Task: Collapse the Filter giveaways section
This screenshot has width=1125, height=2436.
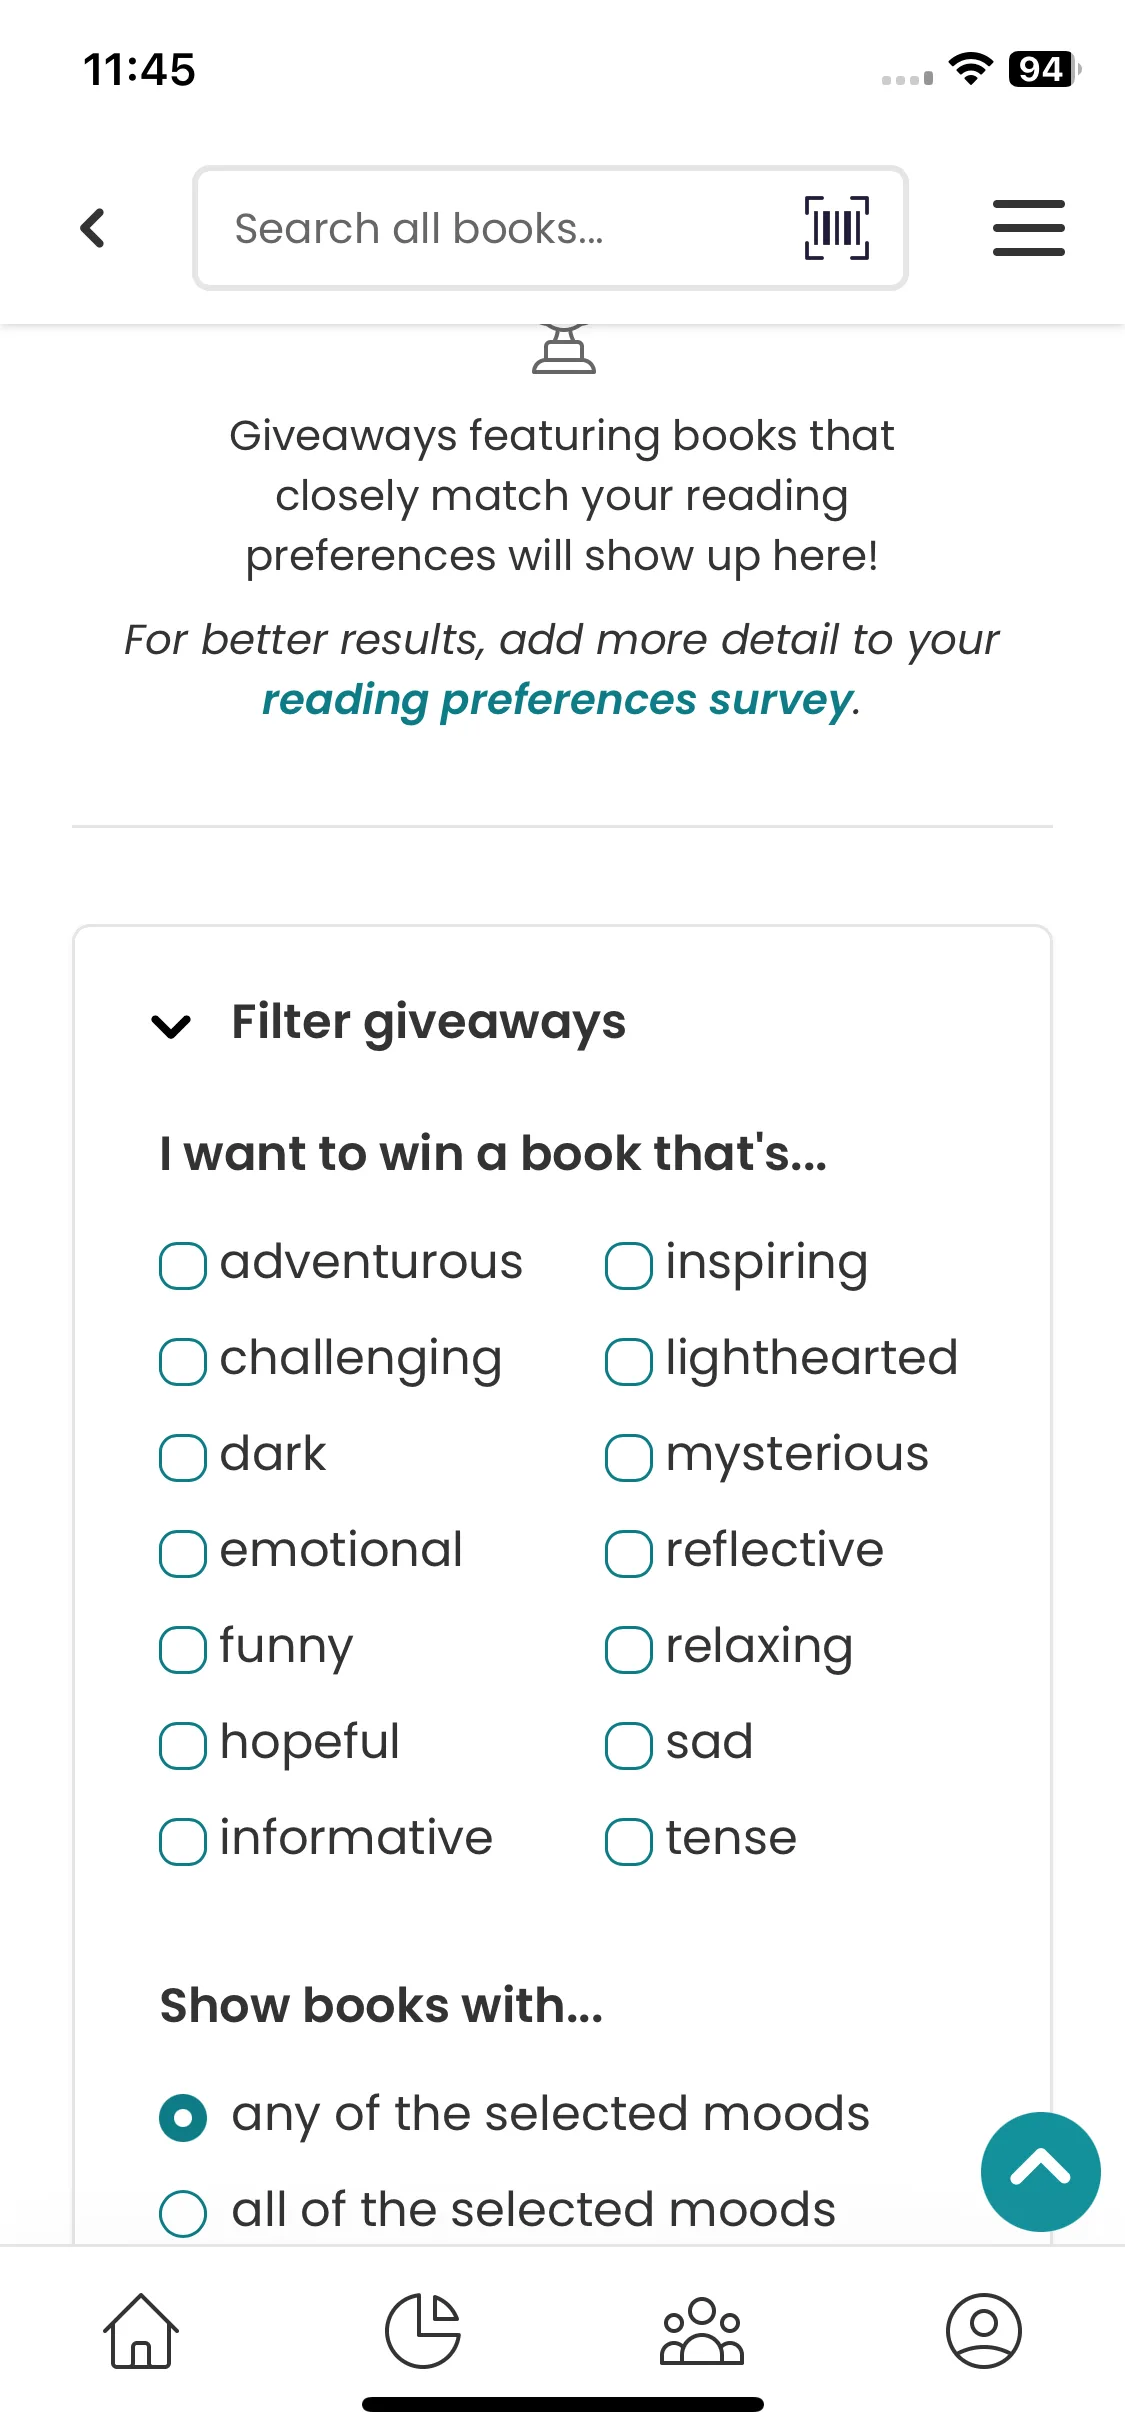Action: point(171,1025)
